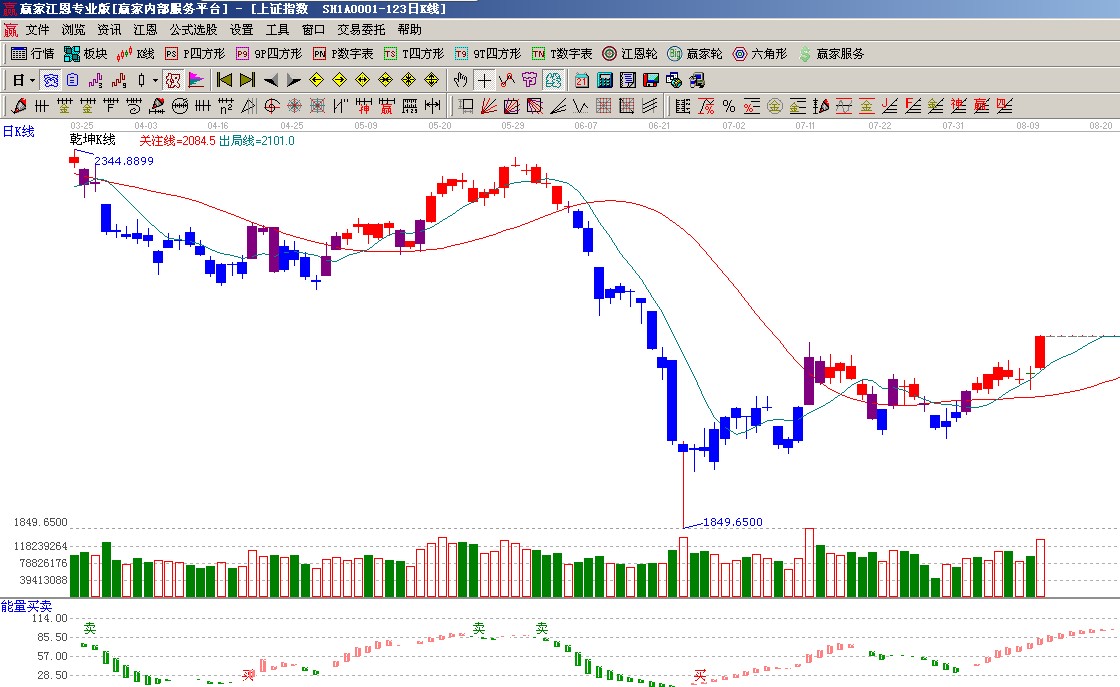This screenshot has height=687, width=1120.
Task: Click the 1849.6500 low price label
Action: coord(732,522)
